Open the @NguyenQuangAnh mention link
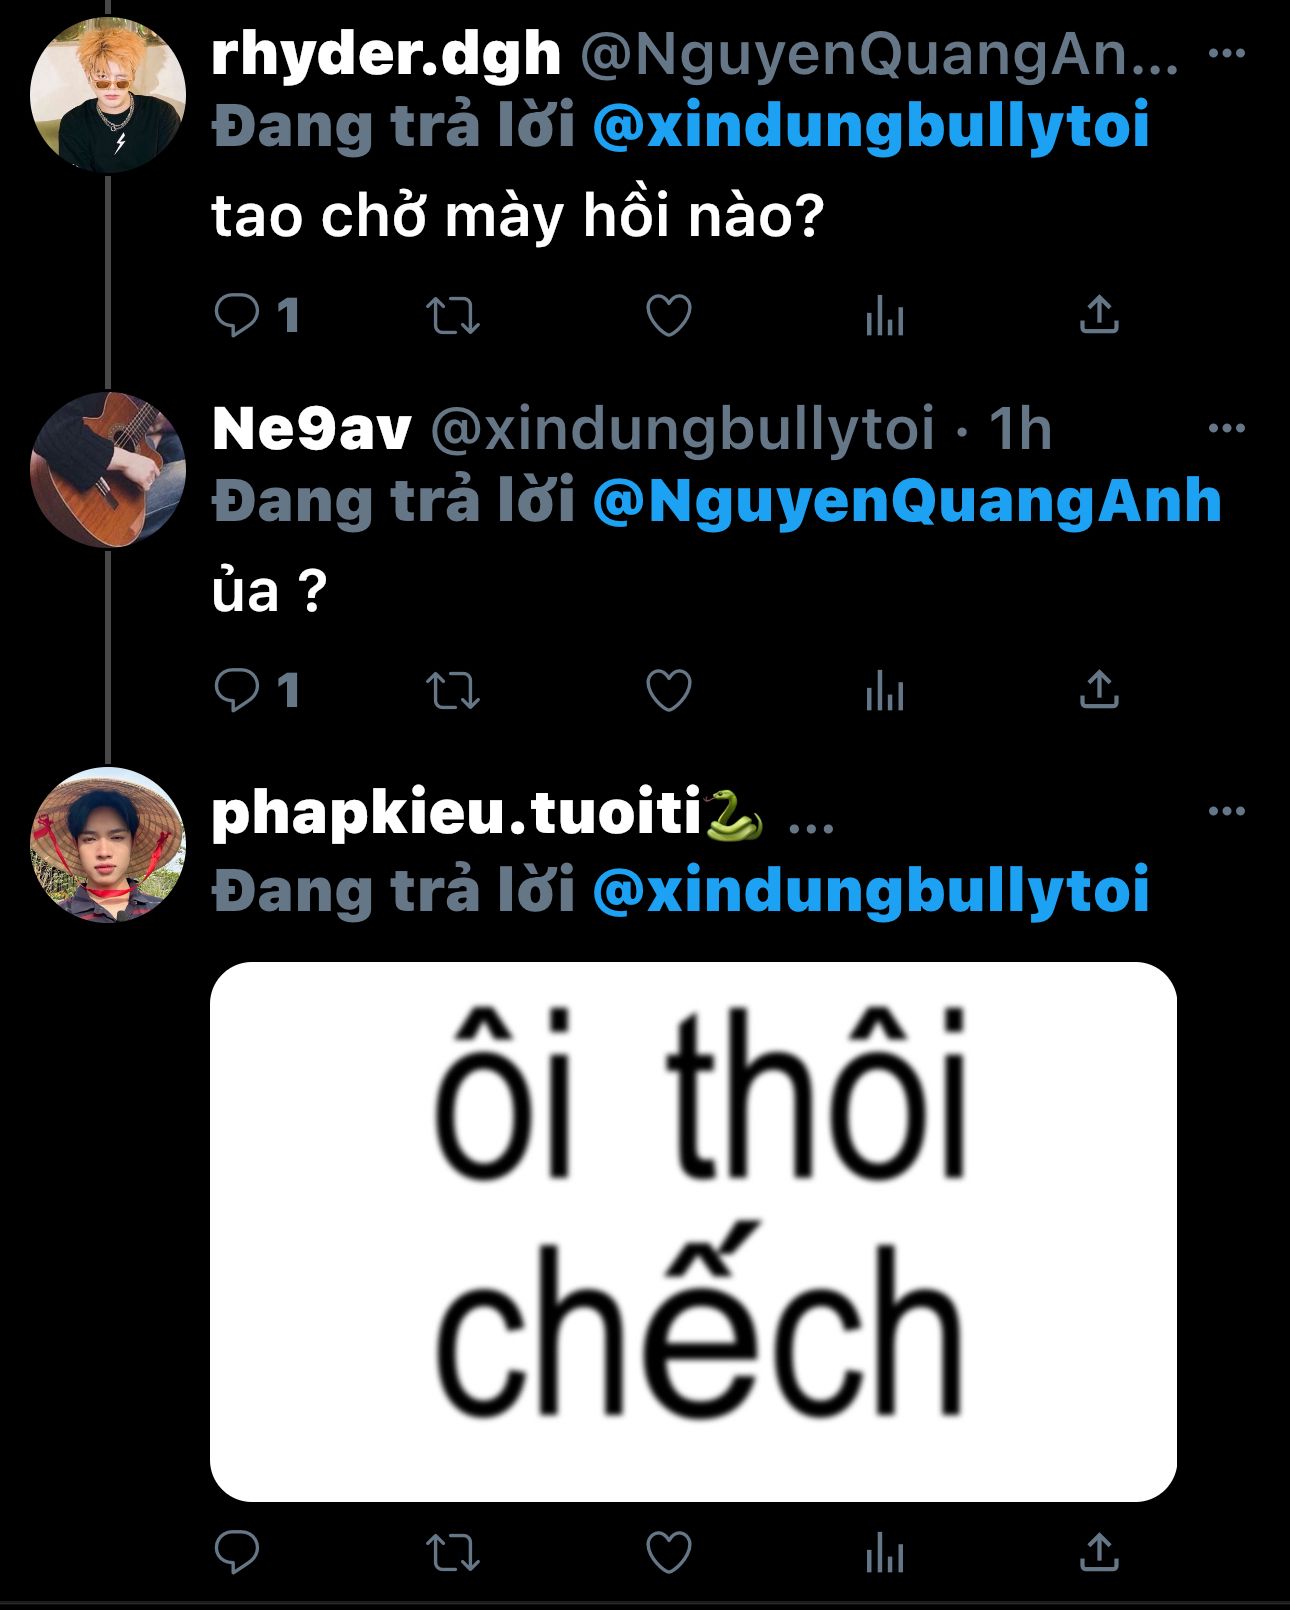1290x1610 pixels. point(907,501)
